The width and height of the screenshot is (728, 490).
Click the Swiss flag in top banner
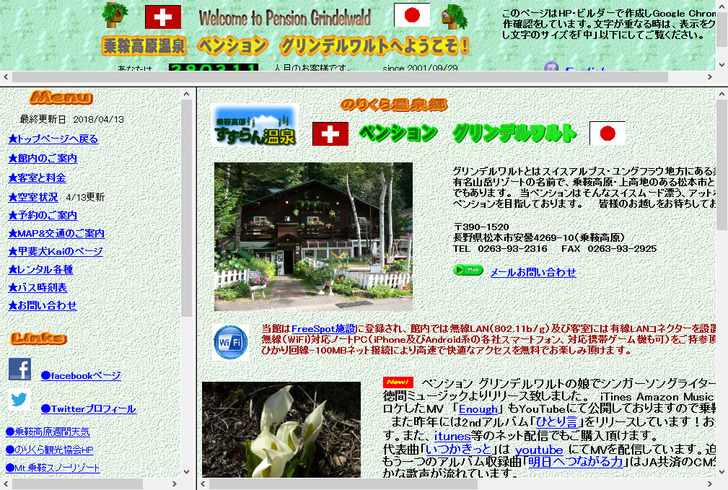(x=160, y=16)
